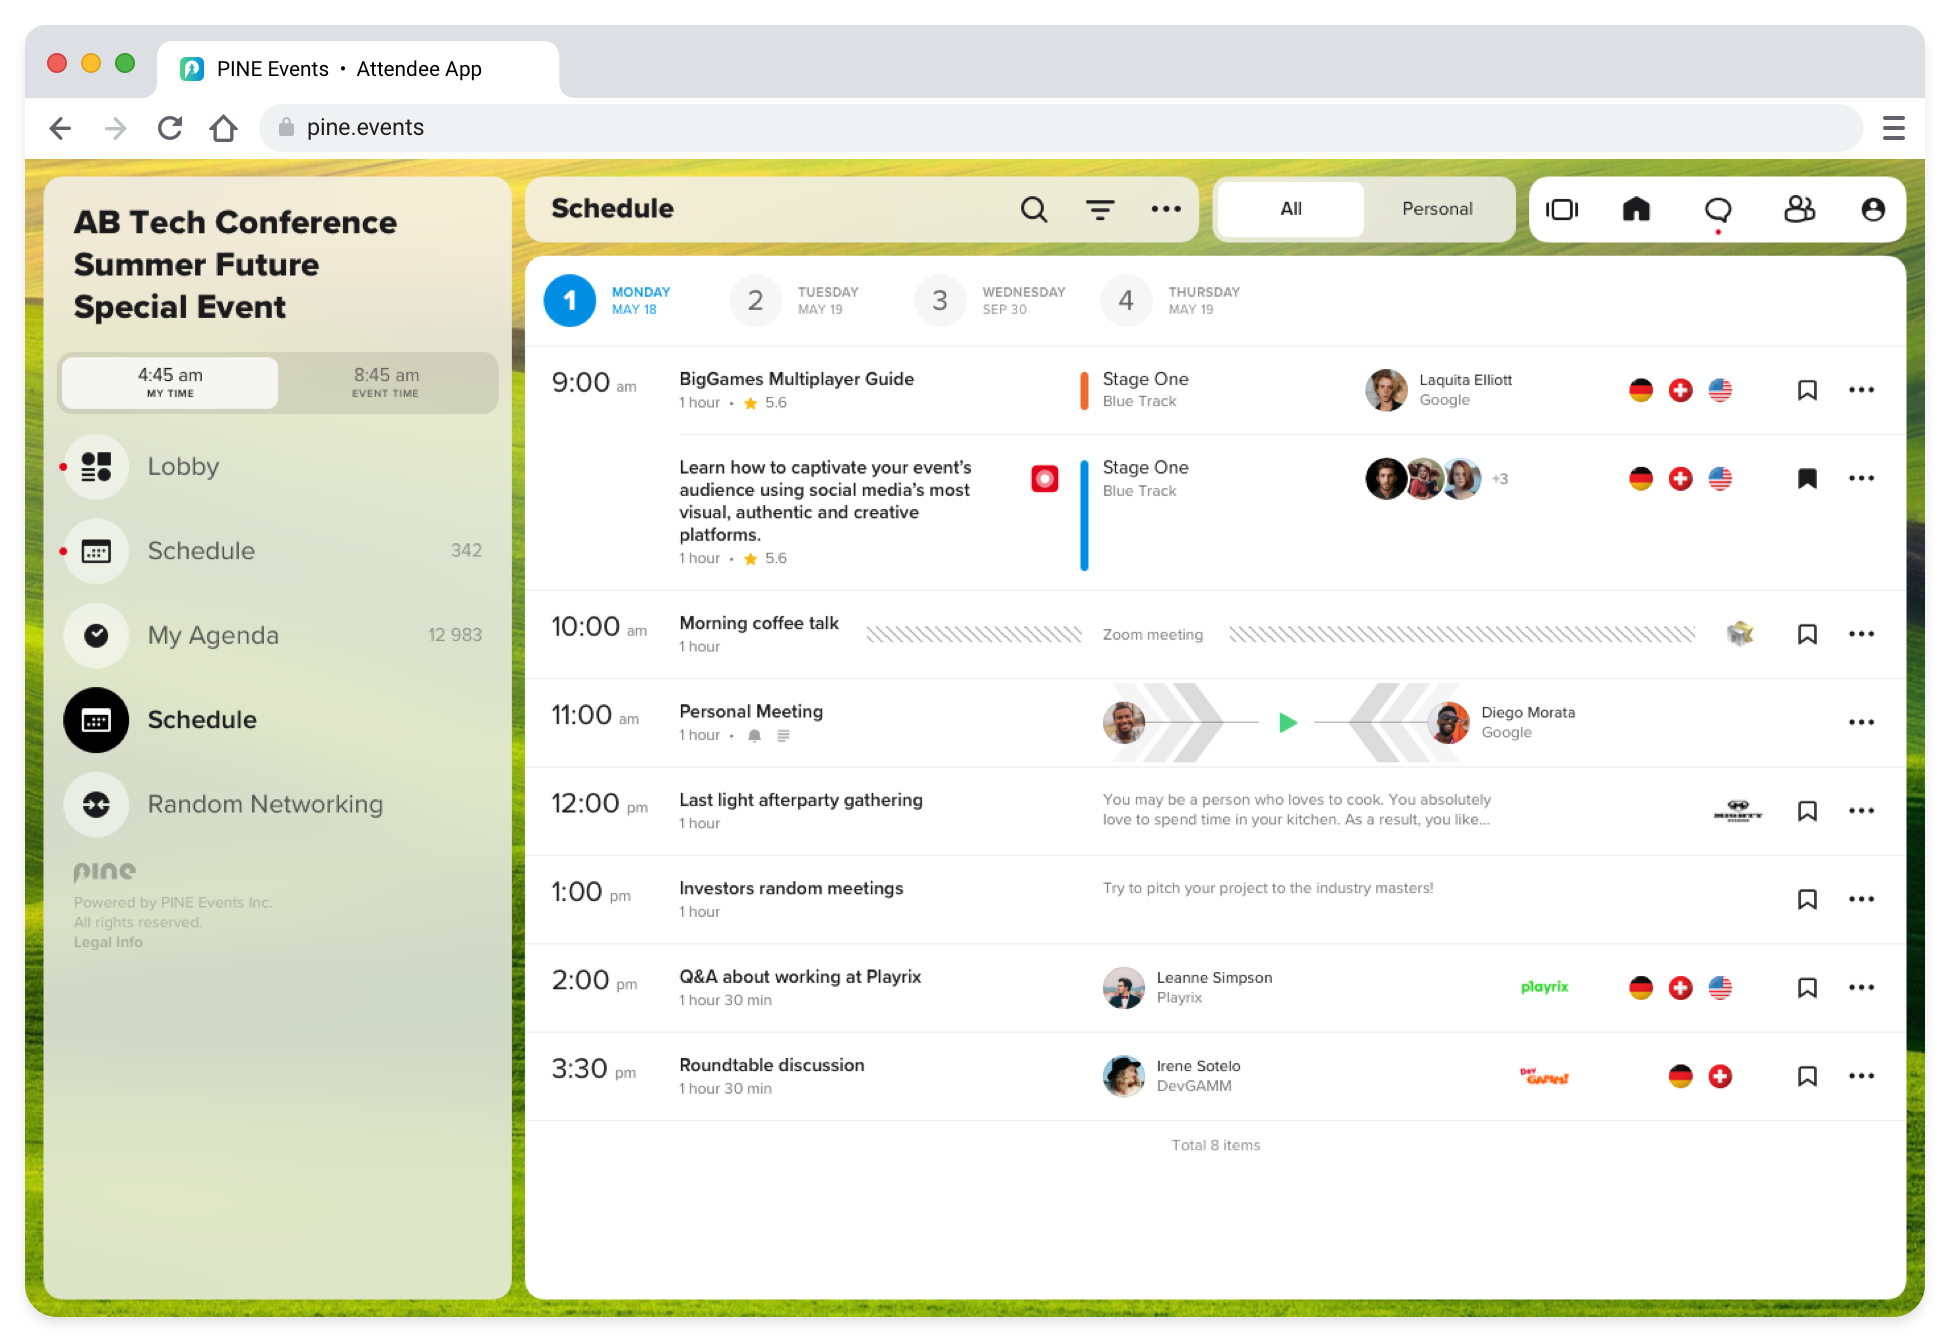
Task: Open the people networking icon
Action: pos(1798,209)
